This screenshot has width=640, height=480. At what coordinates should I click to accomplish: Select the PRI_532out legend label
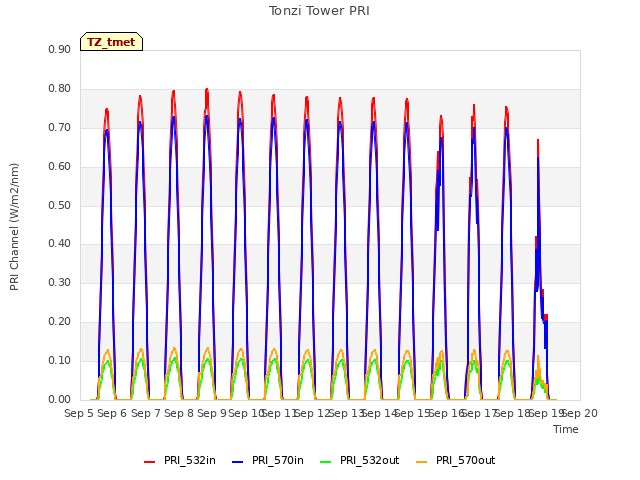pos(370,460)
